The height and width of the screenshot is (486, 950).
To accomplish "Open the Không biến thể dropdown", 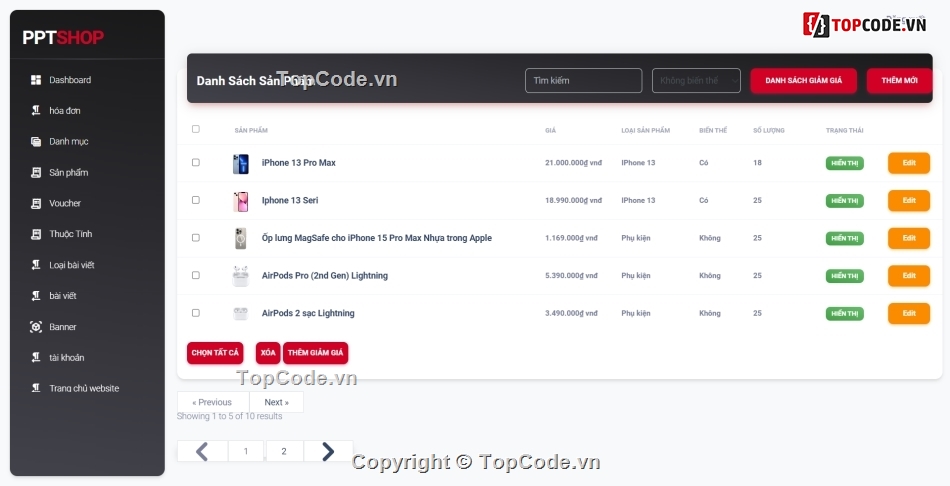I will coord(696,81).
